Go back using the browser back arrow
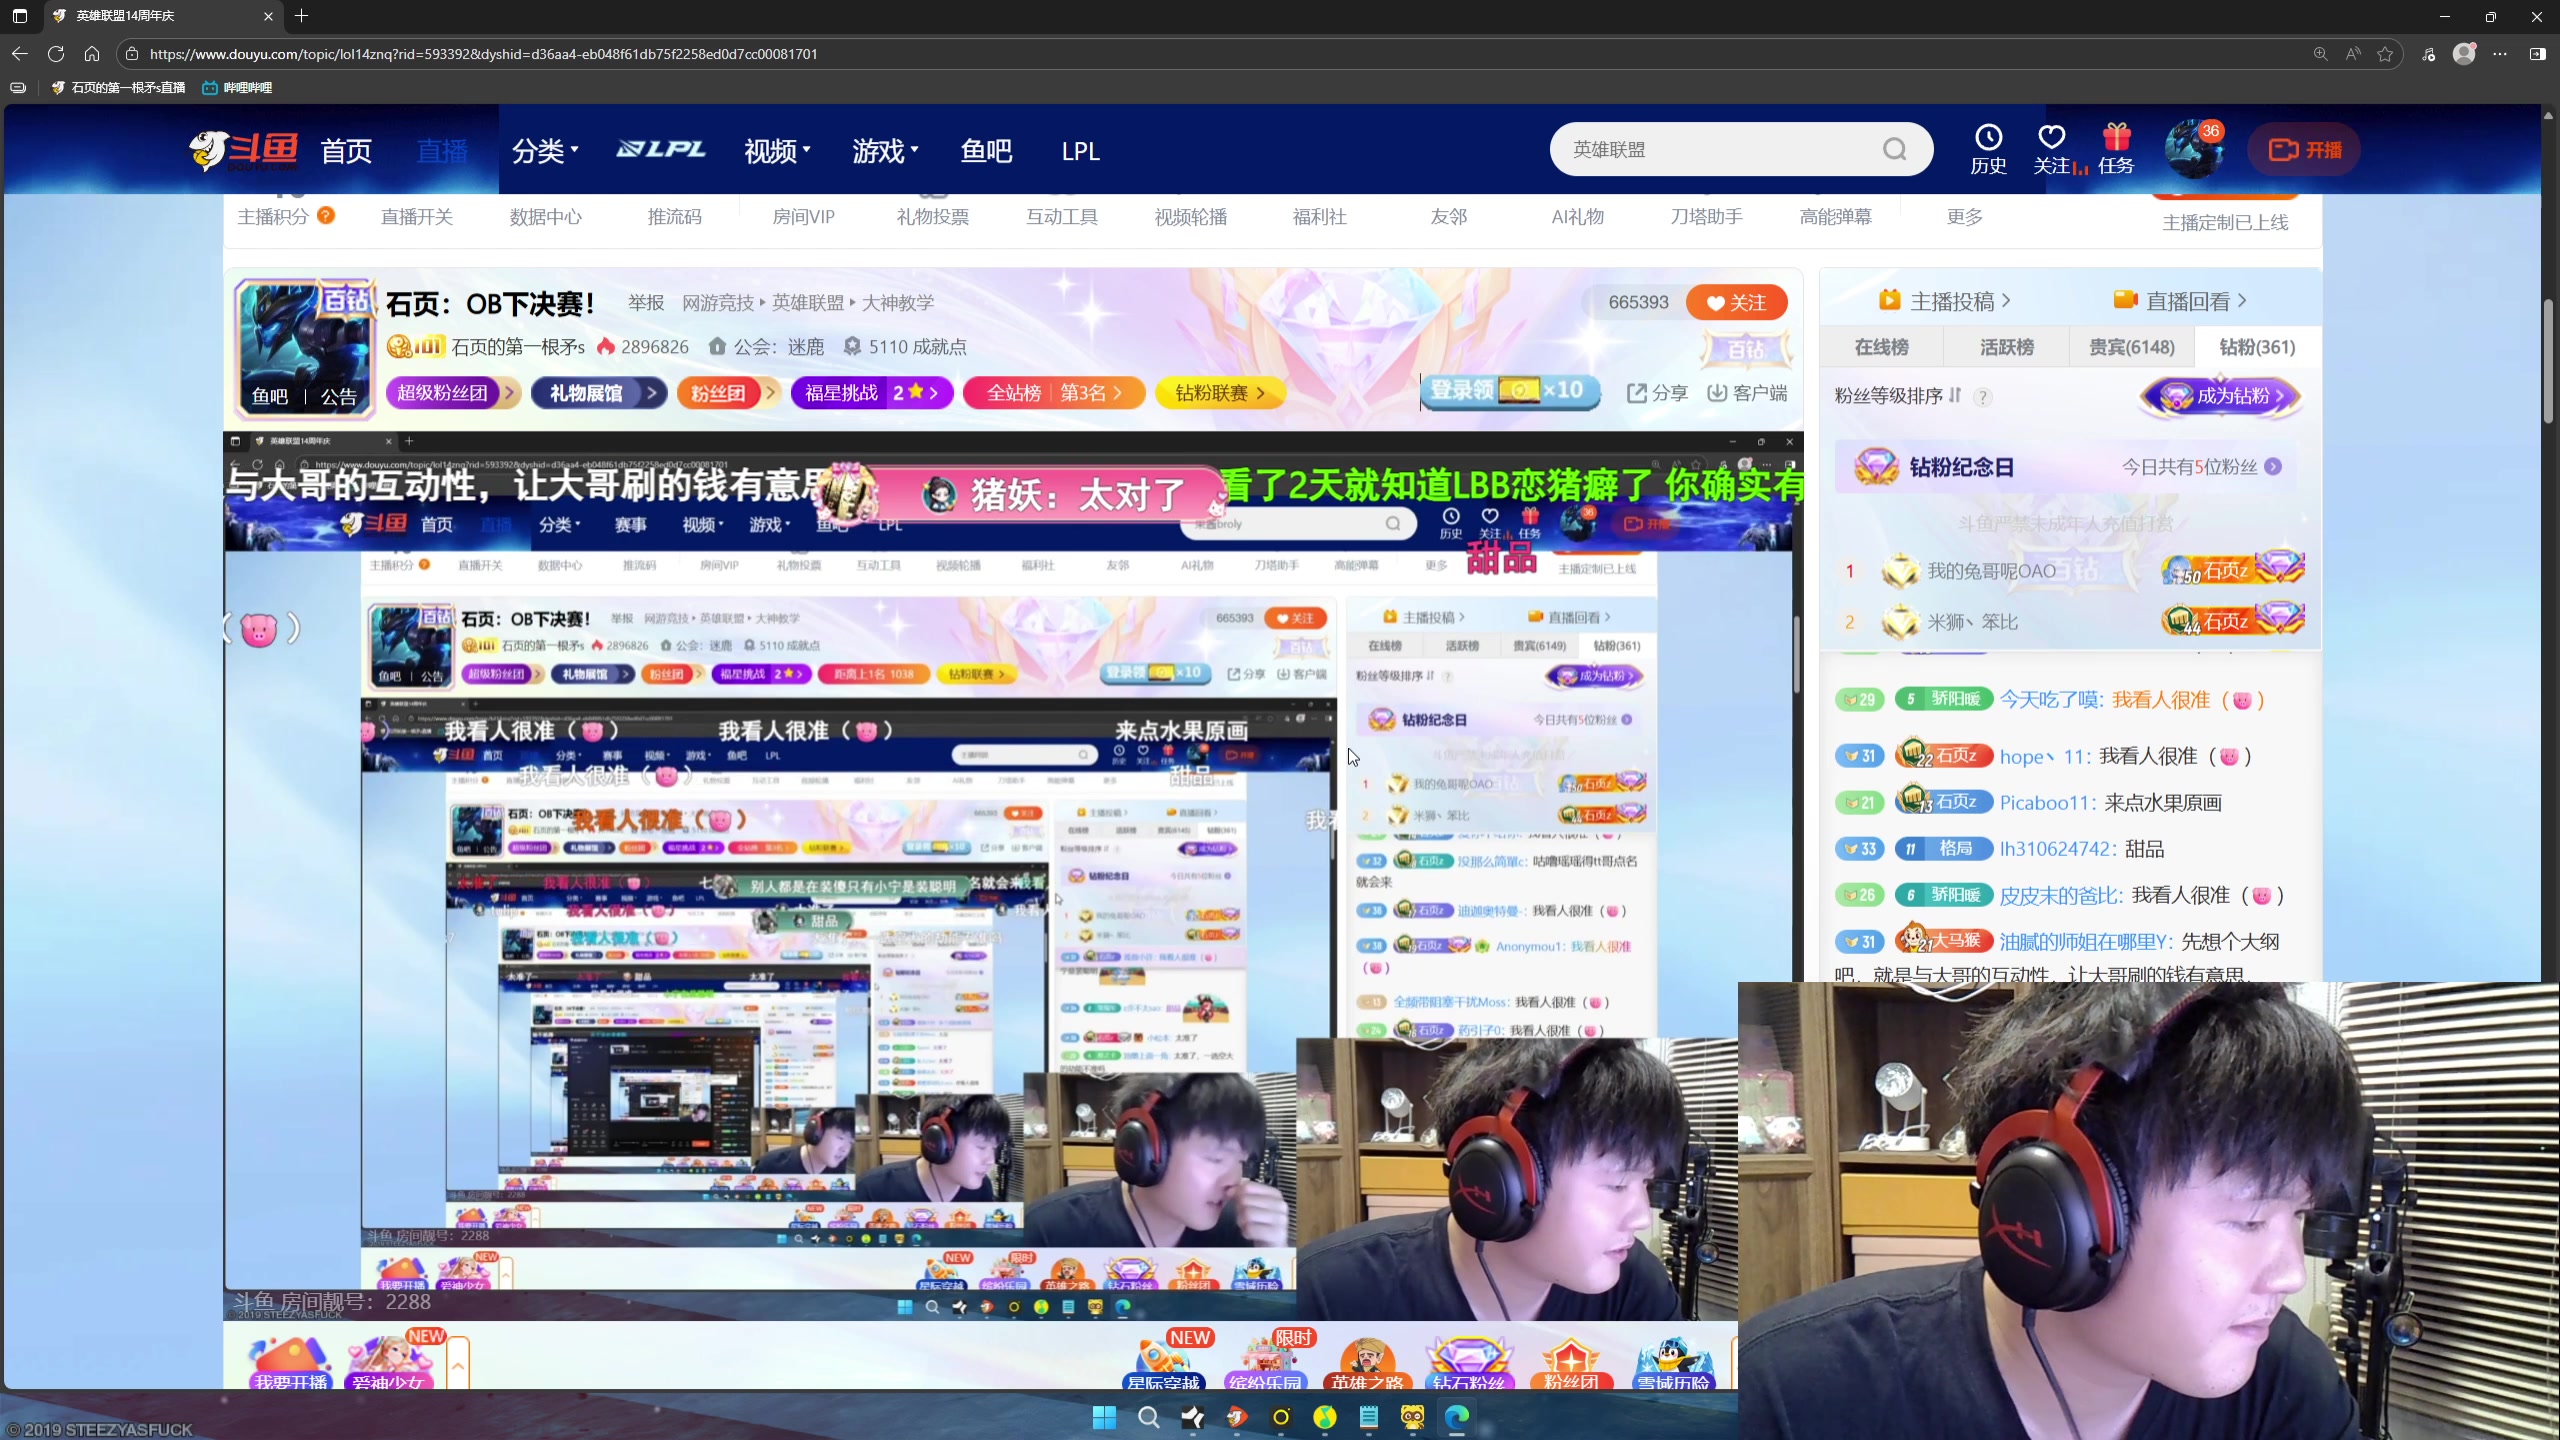This screenshot has width=2560, height=1440. click(x=20, y=54)
